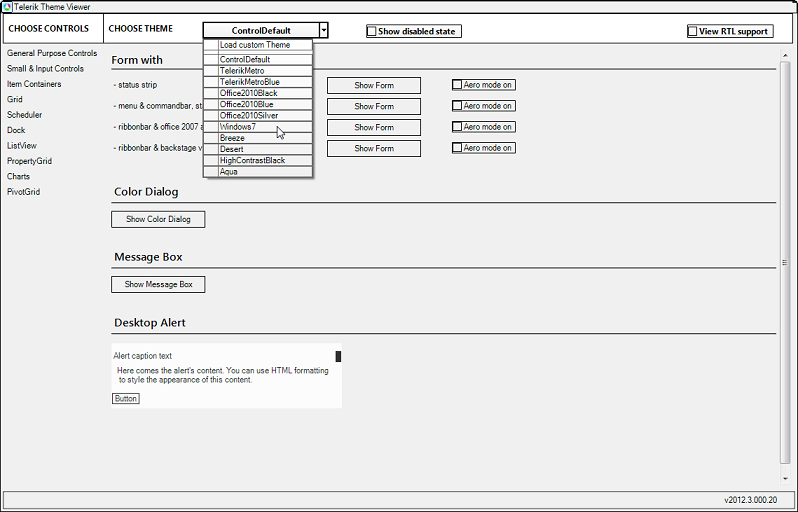Click Show Message Box button
This screenshot has height=512, width=798.
point(158,285)
